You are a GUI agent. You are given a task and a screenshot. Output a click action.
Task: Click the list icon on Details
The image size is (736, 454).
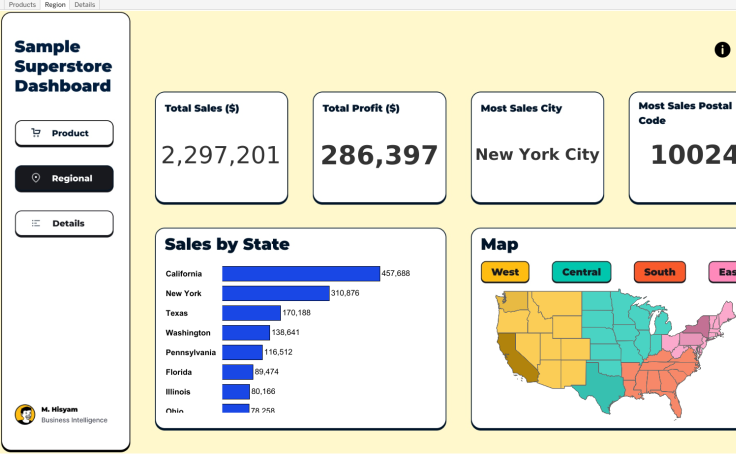pyautogui.click(x=36, y=223)
